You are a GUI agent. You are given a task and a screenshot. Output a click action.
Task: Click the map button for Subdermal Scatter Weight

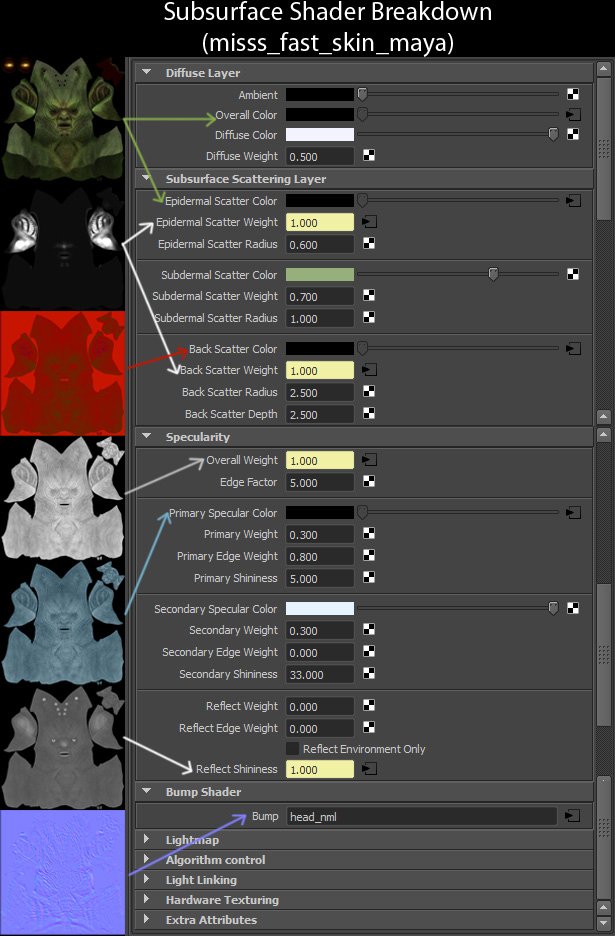[x=369, y=295]
